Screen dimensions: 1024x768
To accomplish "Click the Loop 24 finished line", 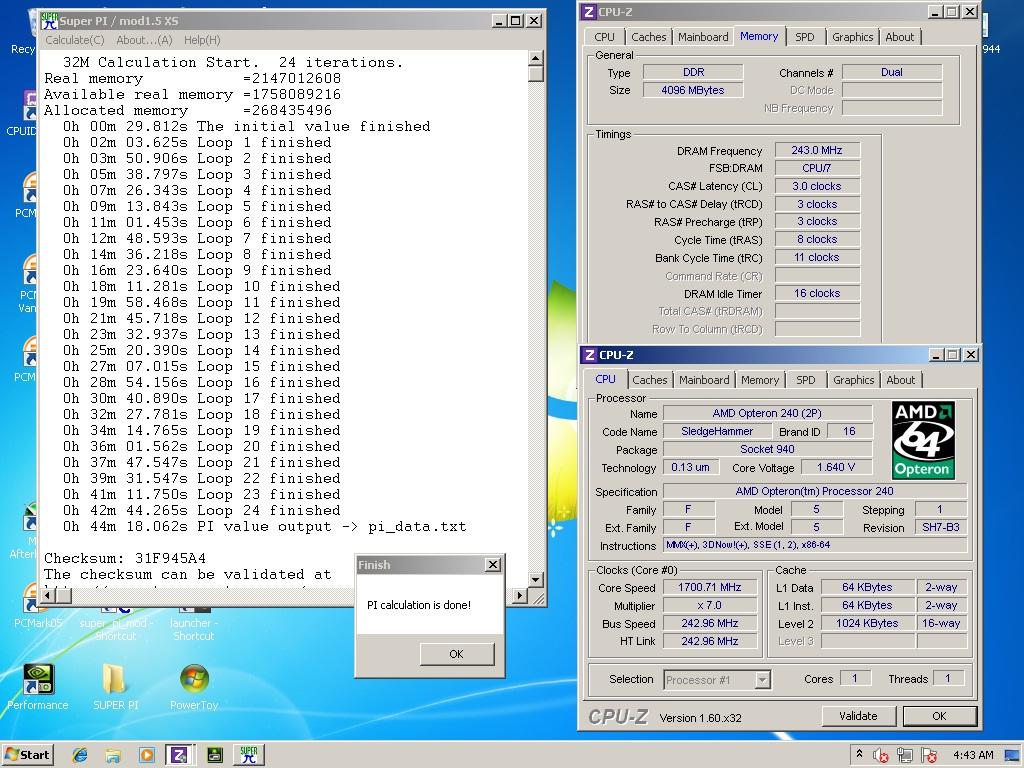I will (x=202, y=510).
